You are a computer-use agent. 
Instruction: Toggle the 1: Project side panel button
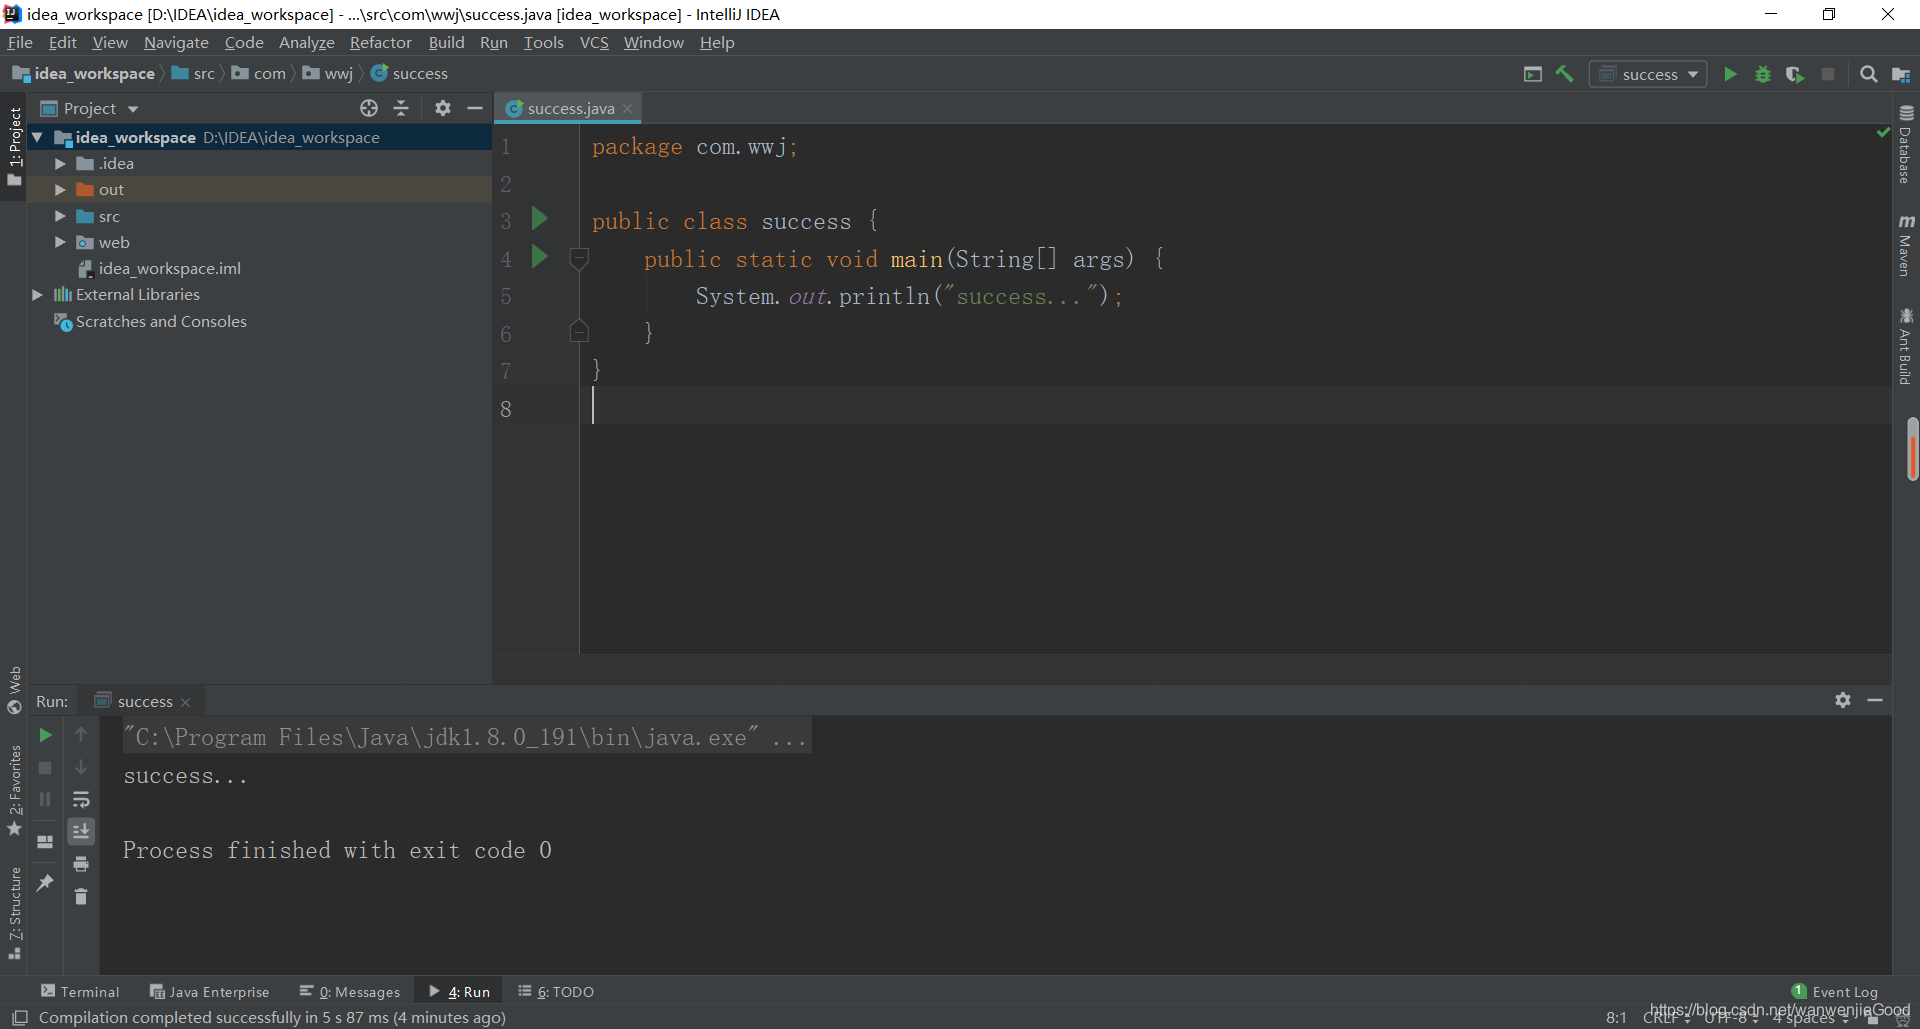point(14,147)
